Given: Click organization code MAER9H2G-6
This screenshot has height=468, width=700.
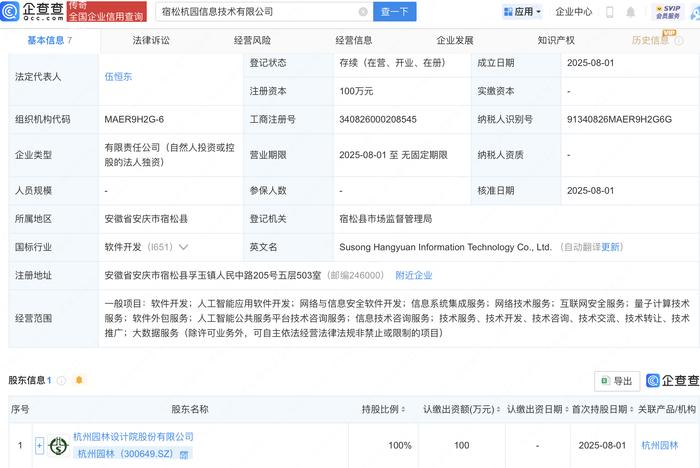Looking at the screenshot, I should [x=134, y=120].
